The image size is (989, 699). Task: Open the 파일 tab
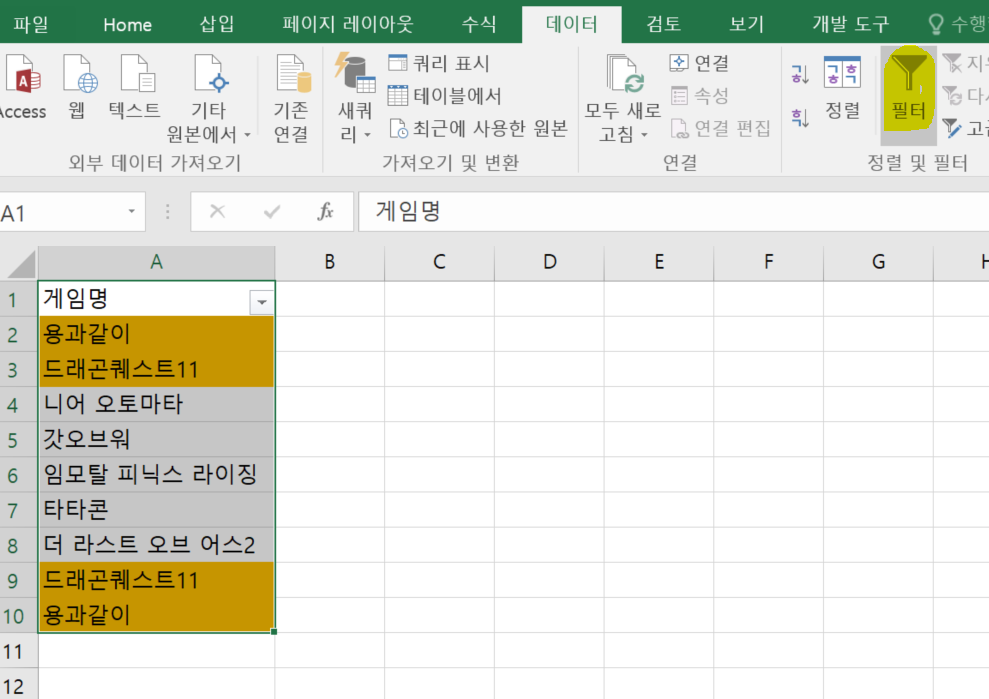click(x=31, y=25)
